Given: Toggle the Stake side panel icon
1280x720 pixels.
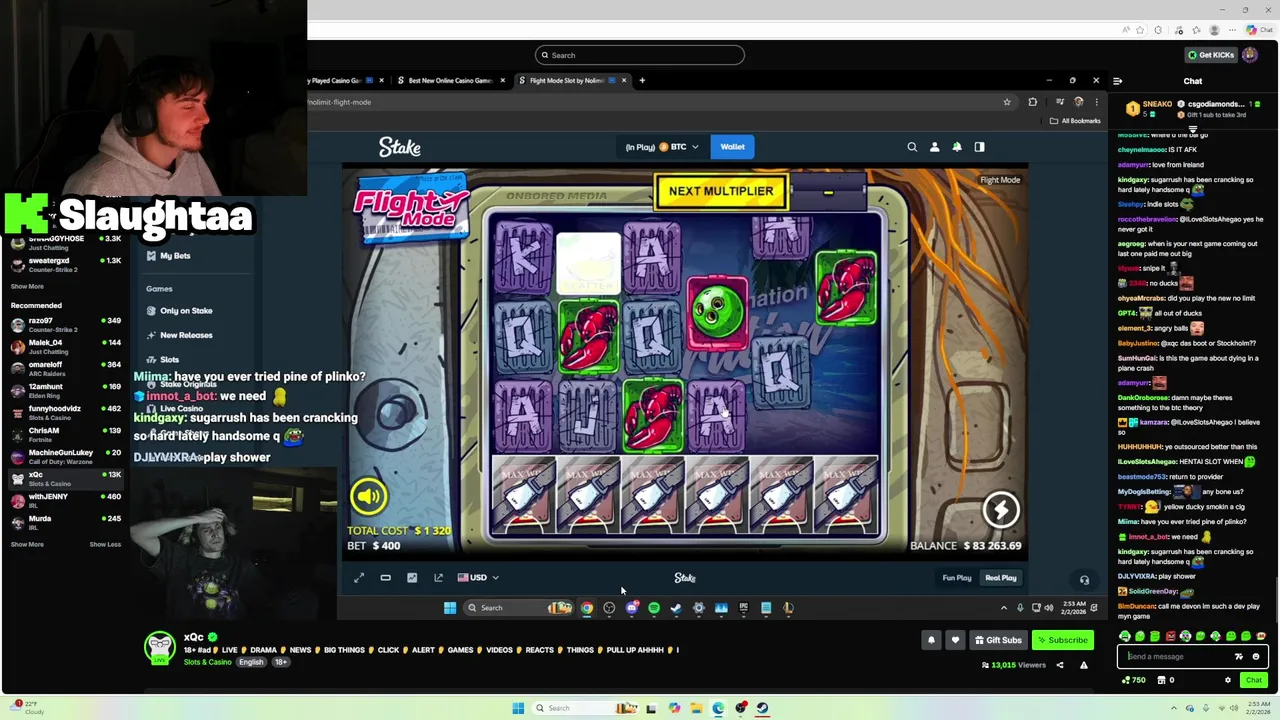Looking at the screenshot, I should 979,147.
